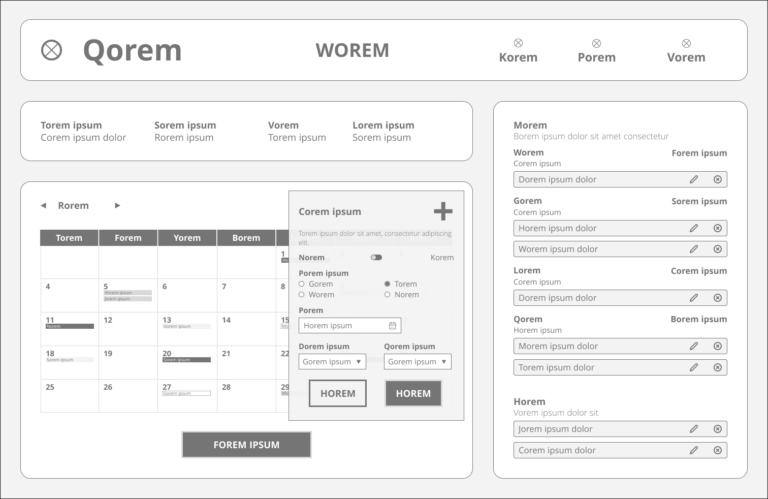Click the plus icon in Corem ipsum popup
Image resolution: width=768 pixels, height=499 pixels.
tap(443, 211)
